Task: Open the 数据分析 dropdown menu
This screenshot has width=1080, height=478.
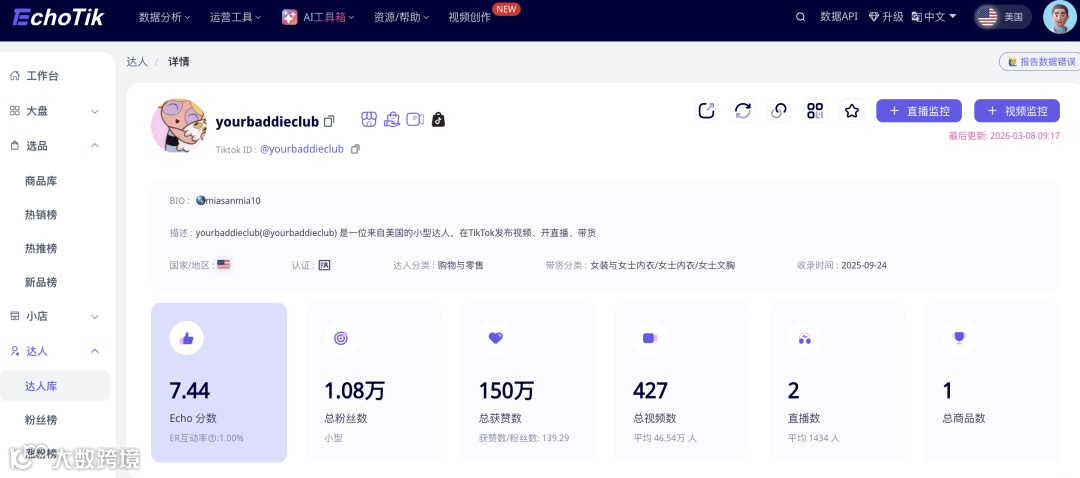Action: (x=165, y=17)
